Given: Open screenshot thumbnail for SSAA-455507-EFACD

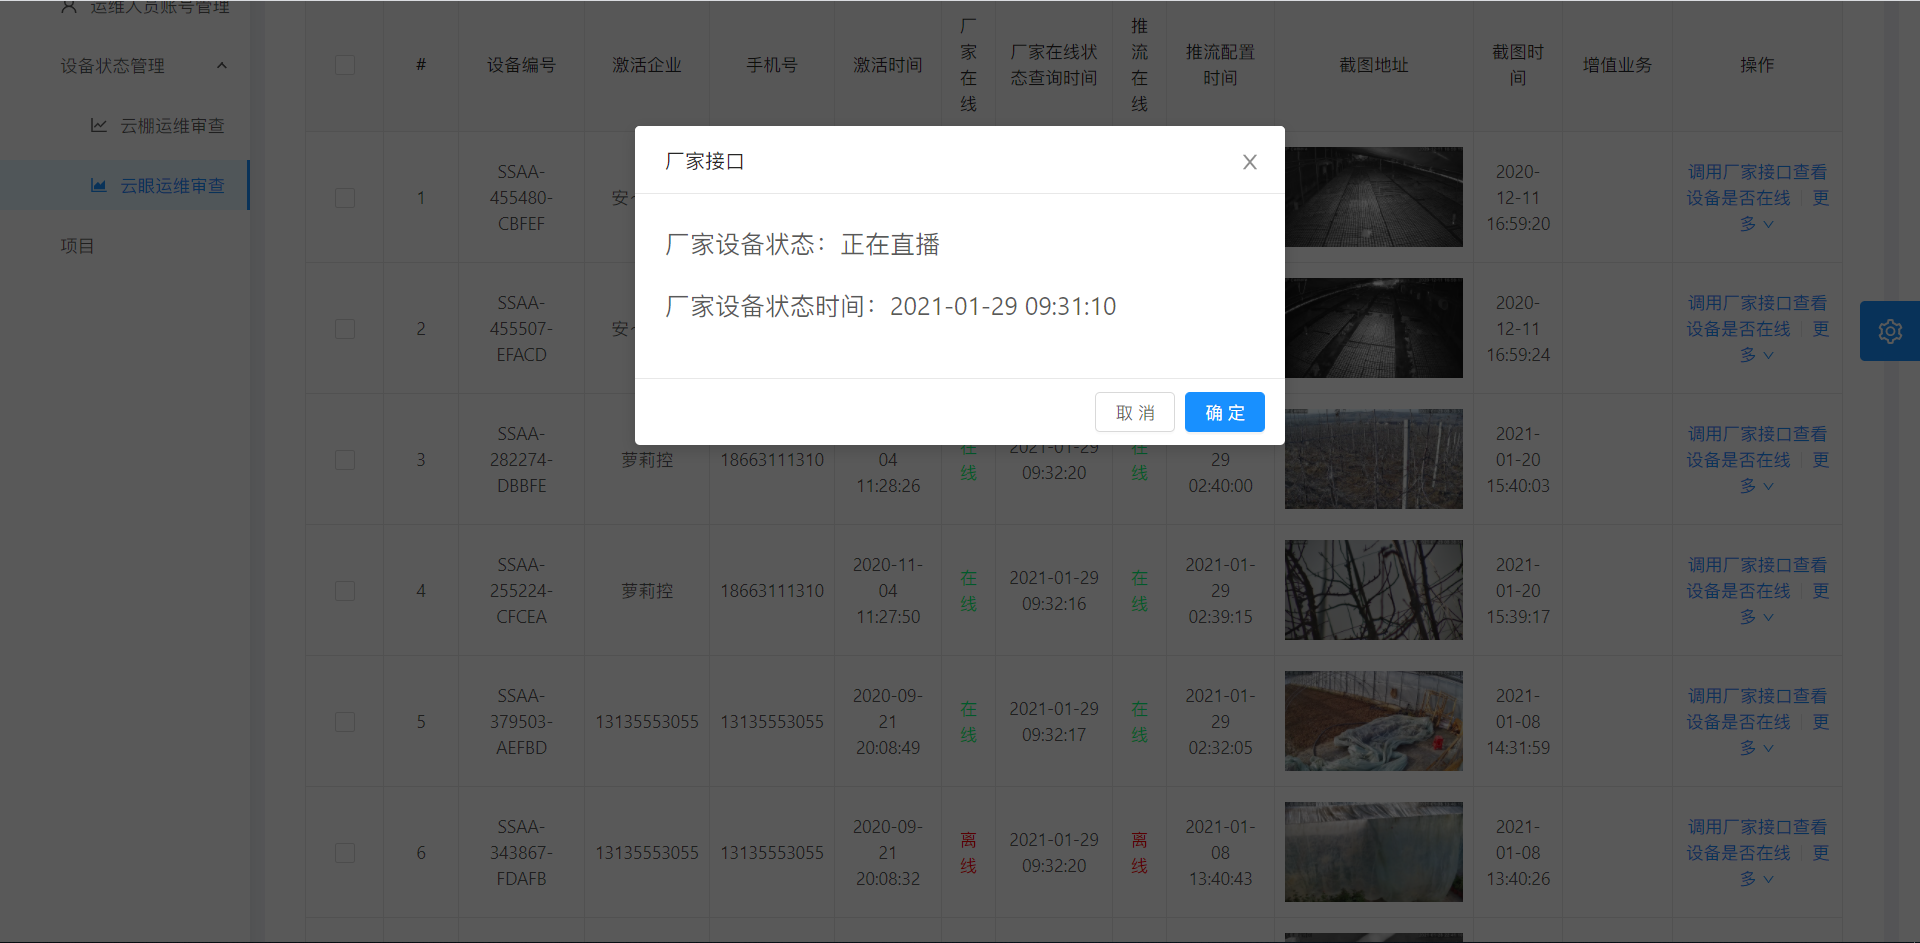Looking at the screenshot, I should [x=1373, y=328].
